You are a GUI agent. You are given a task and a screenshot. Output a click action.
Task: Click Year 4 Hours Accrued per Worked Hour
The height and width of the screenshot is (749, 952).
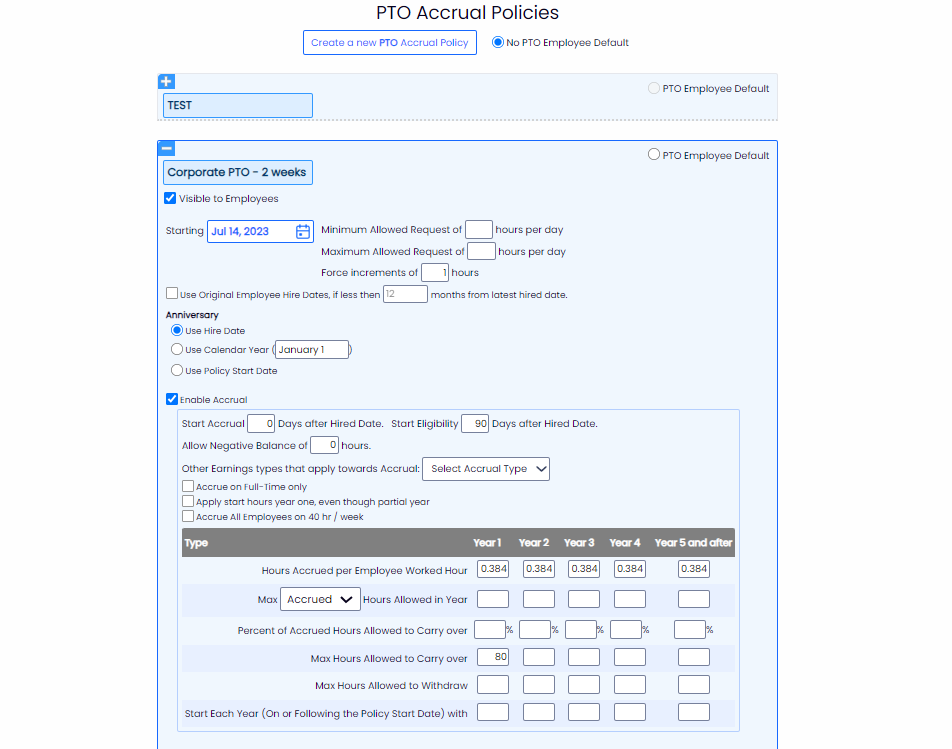pos(630,569)
